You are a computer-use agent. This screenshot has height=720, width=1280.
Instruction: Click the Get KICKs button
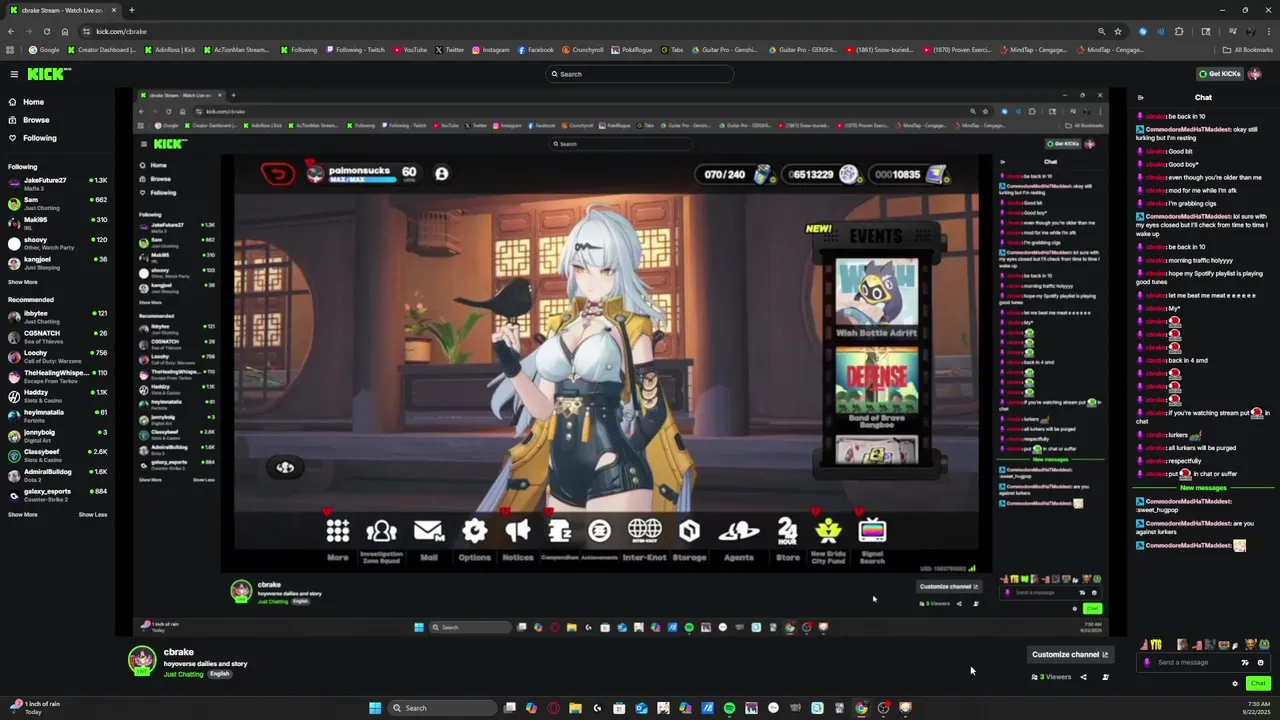tap(1220, 74)
